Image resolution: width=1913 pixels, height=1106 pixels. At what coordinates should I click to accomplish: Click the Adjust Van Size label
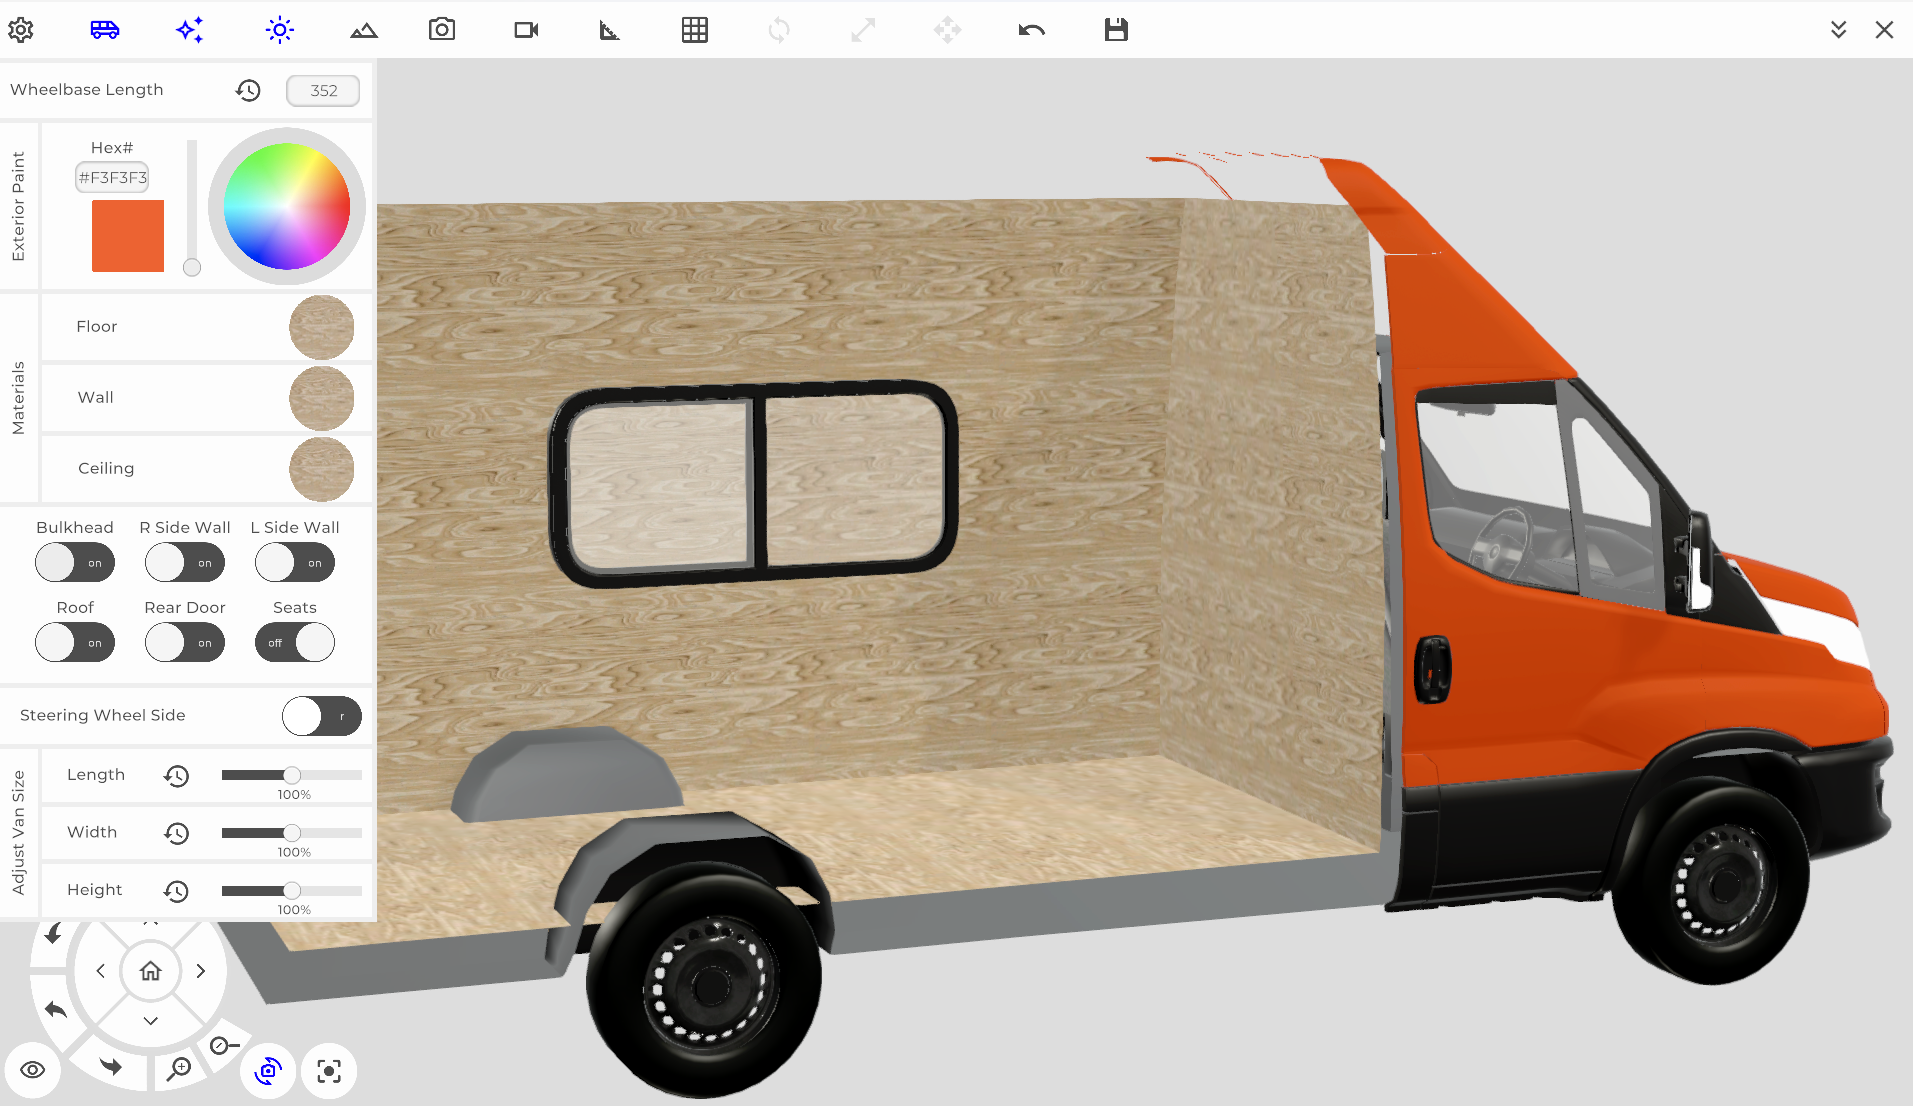click(18, 832)
